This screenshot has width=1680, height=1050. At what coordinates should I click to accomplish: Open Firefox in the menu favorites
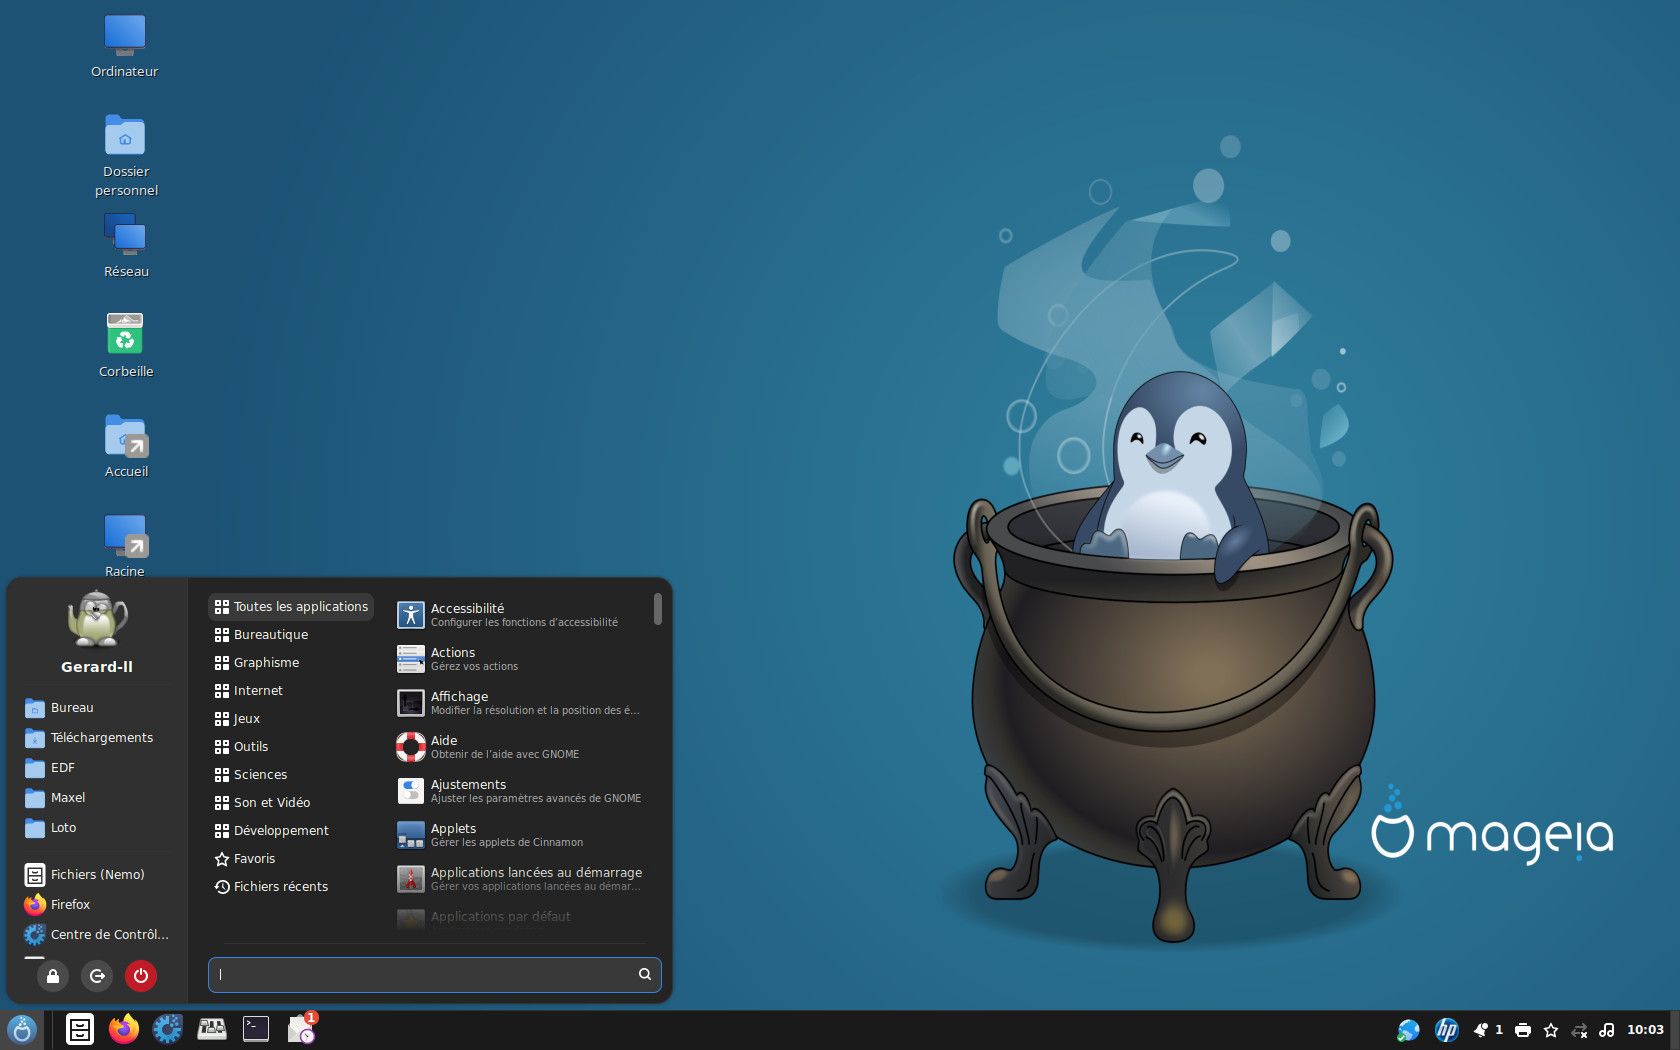point(97,905)
